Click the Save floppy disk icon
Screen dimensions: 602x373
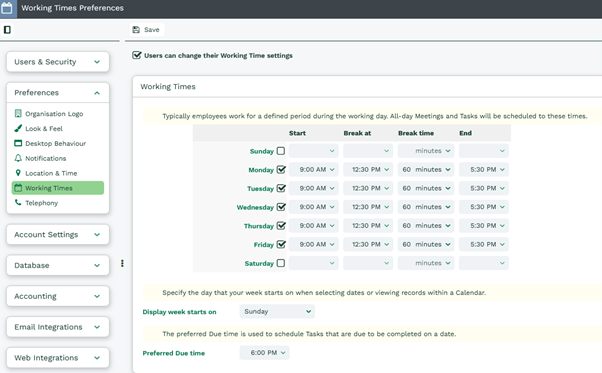[136, 30]
